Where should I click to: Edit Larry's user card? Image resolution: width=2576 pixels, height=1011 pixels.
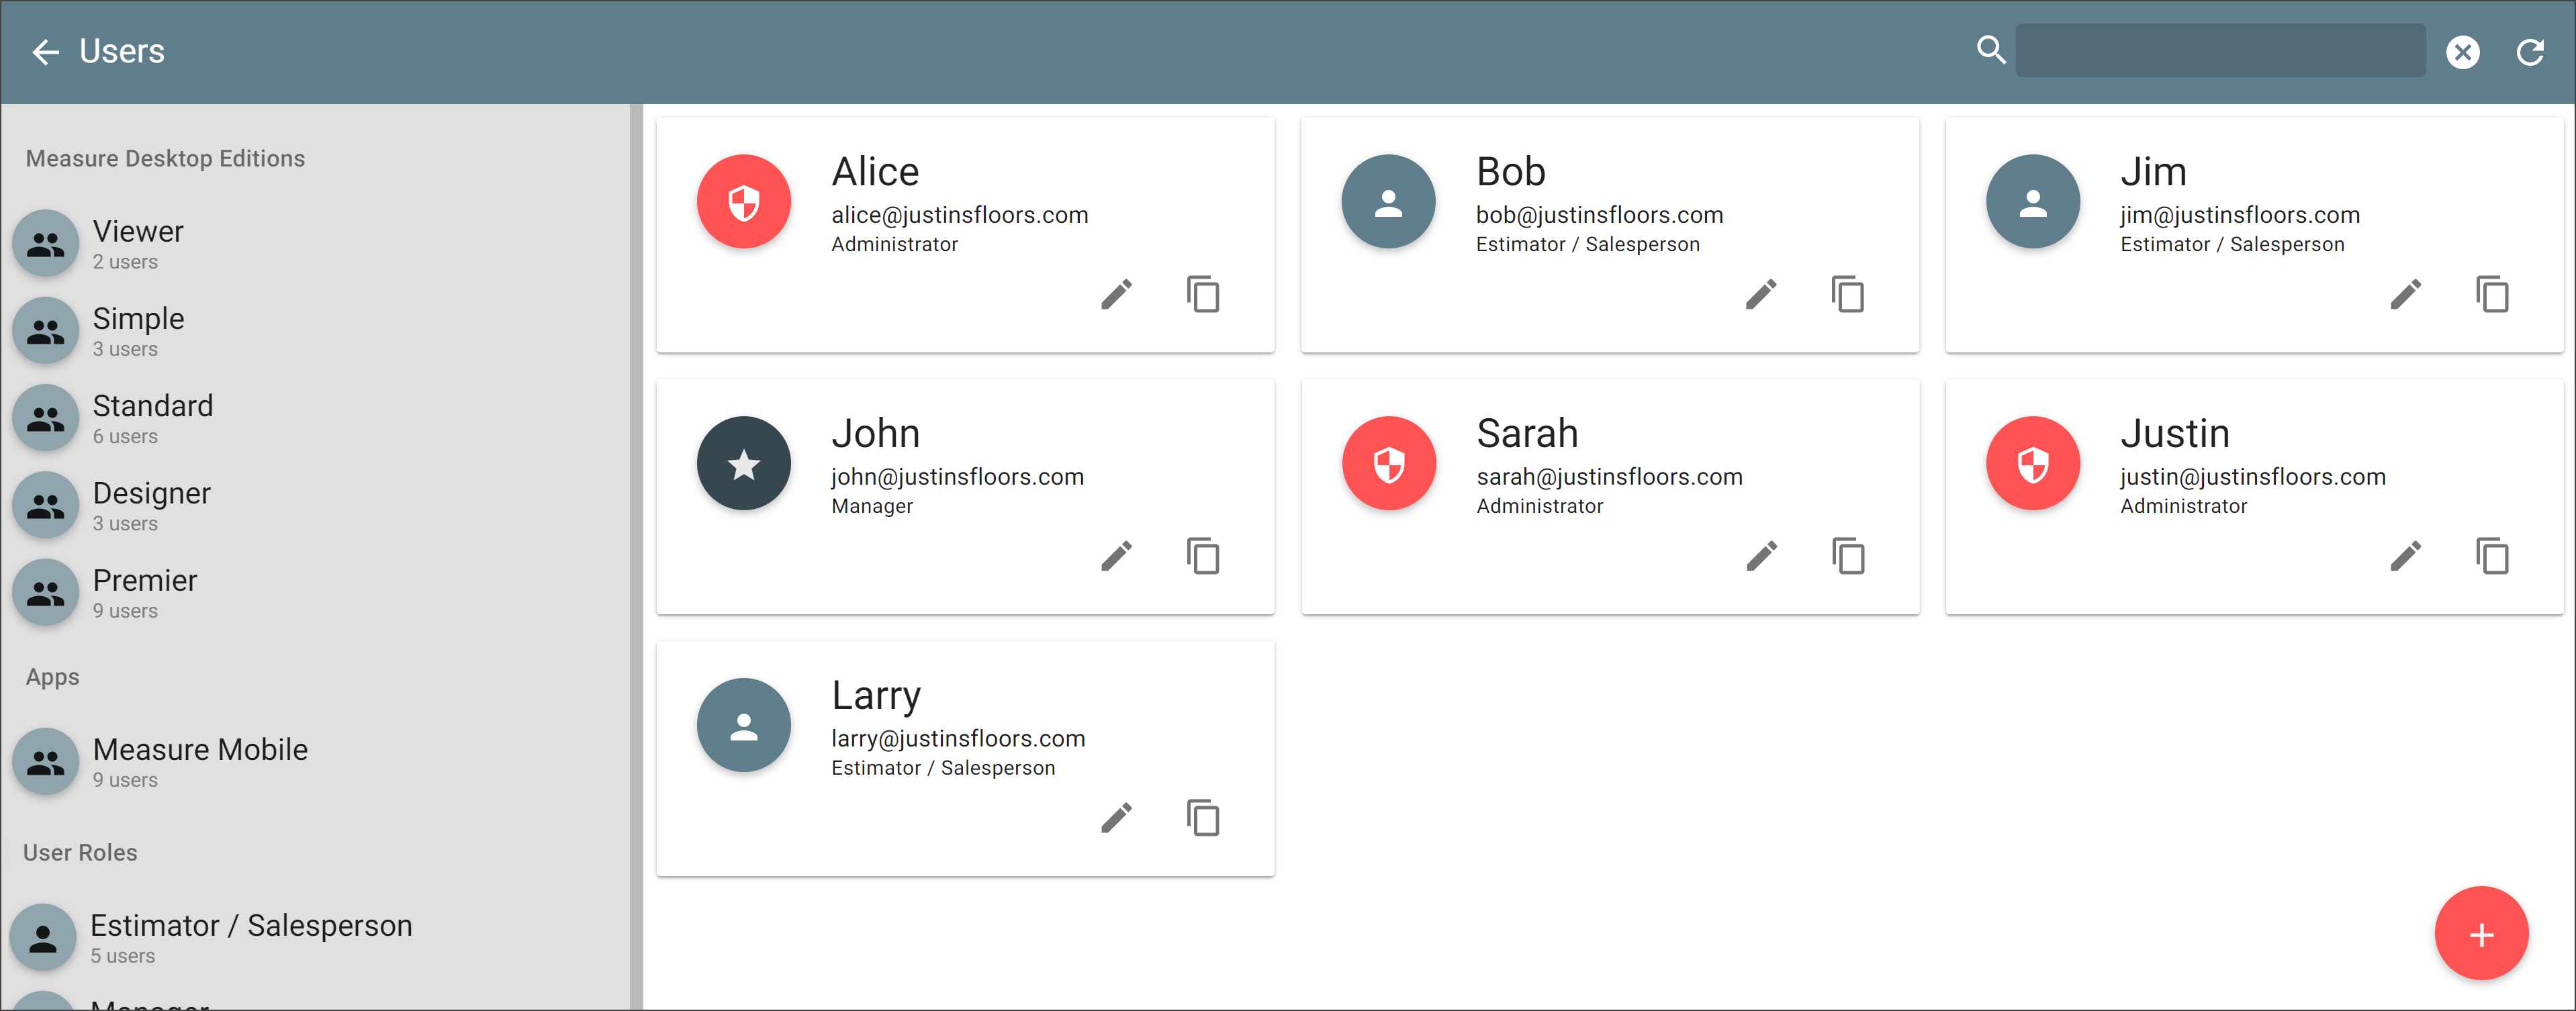1117,818
